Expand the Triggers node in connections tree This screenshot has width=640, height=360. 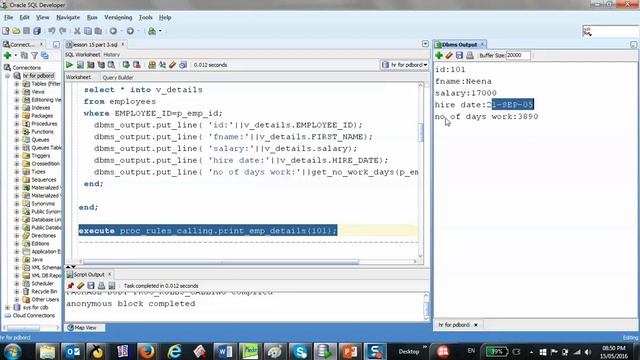click(17, 156)
